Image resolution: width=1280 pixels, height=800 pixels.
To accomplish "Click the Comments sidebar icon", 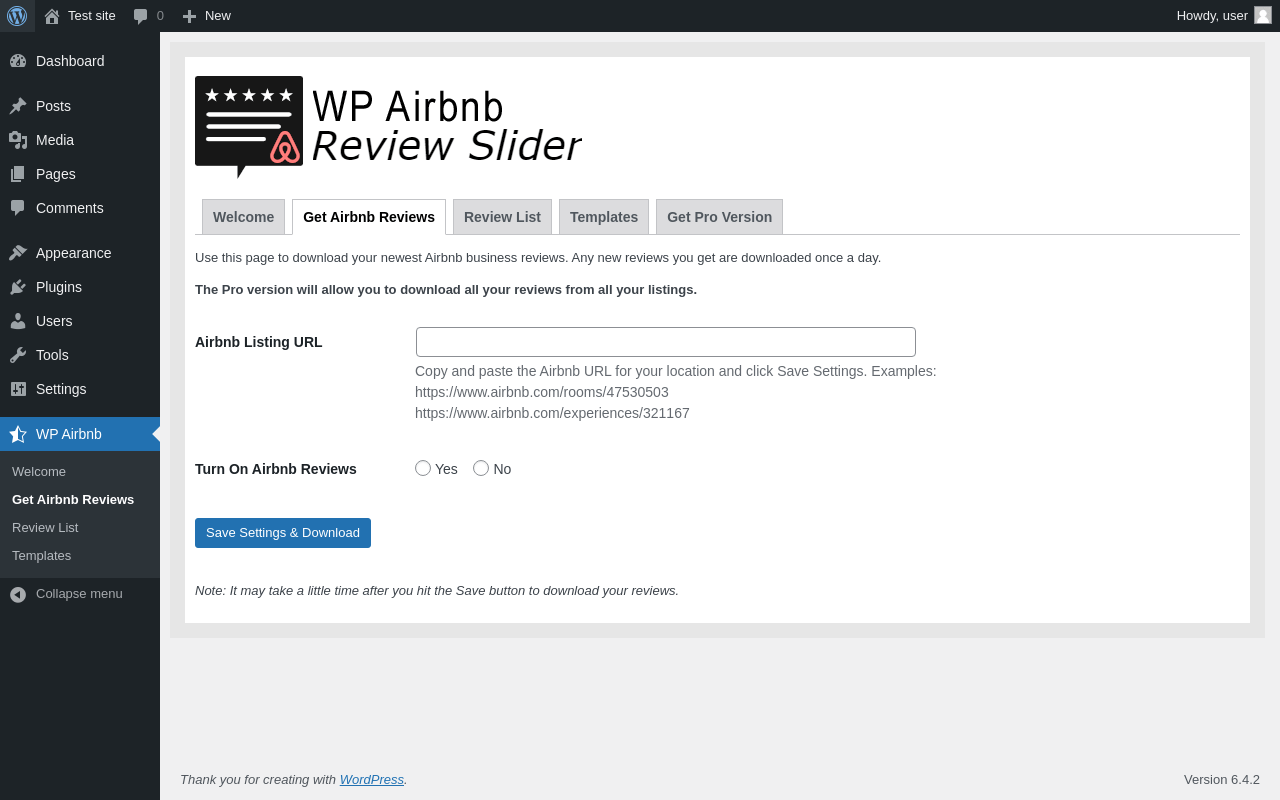I will tap(18, 208).
